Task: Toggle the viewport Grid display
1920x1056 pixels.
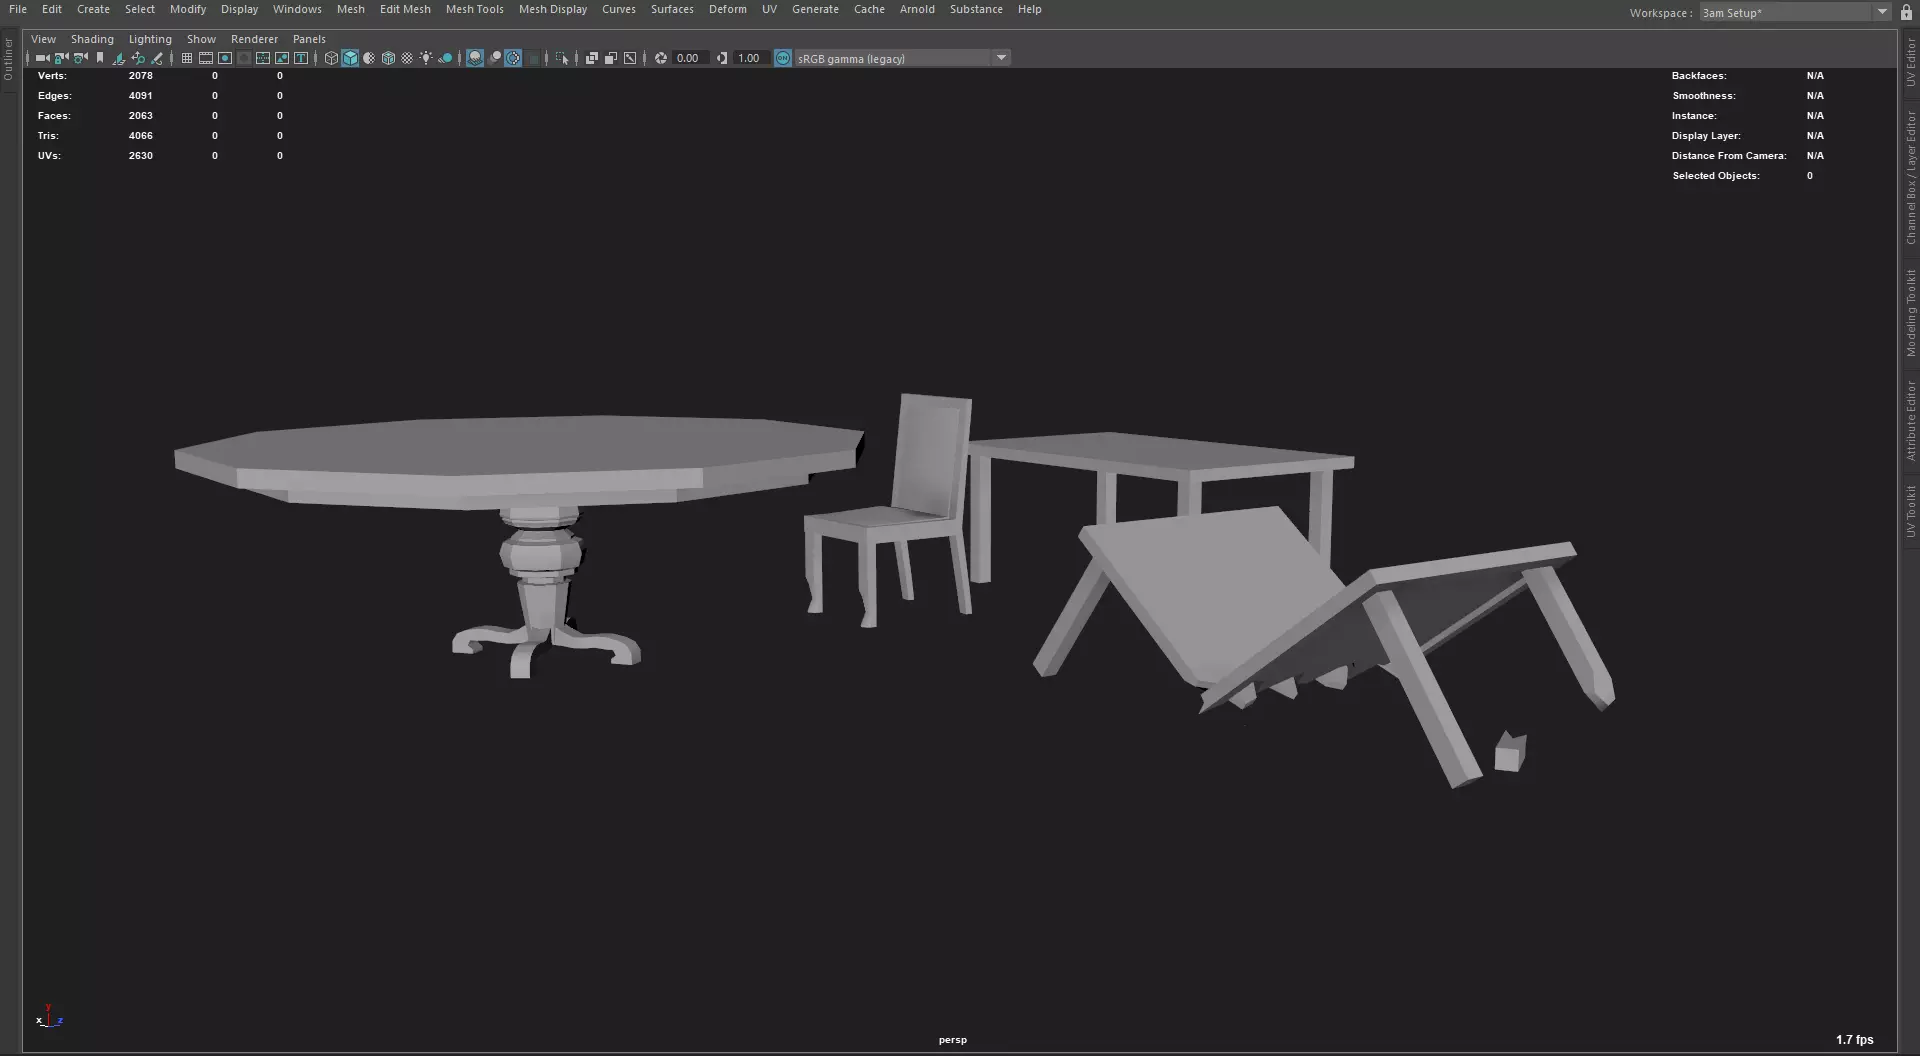Action: (x=187, y=58)
